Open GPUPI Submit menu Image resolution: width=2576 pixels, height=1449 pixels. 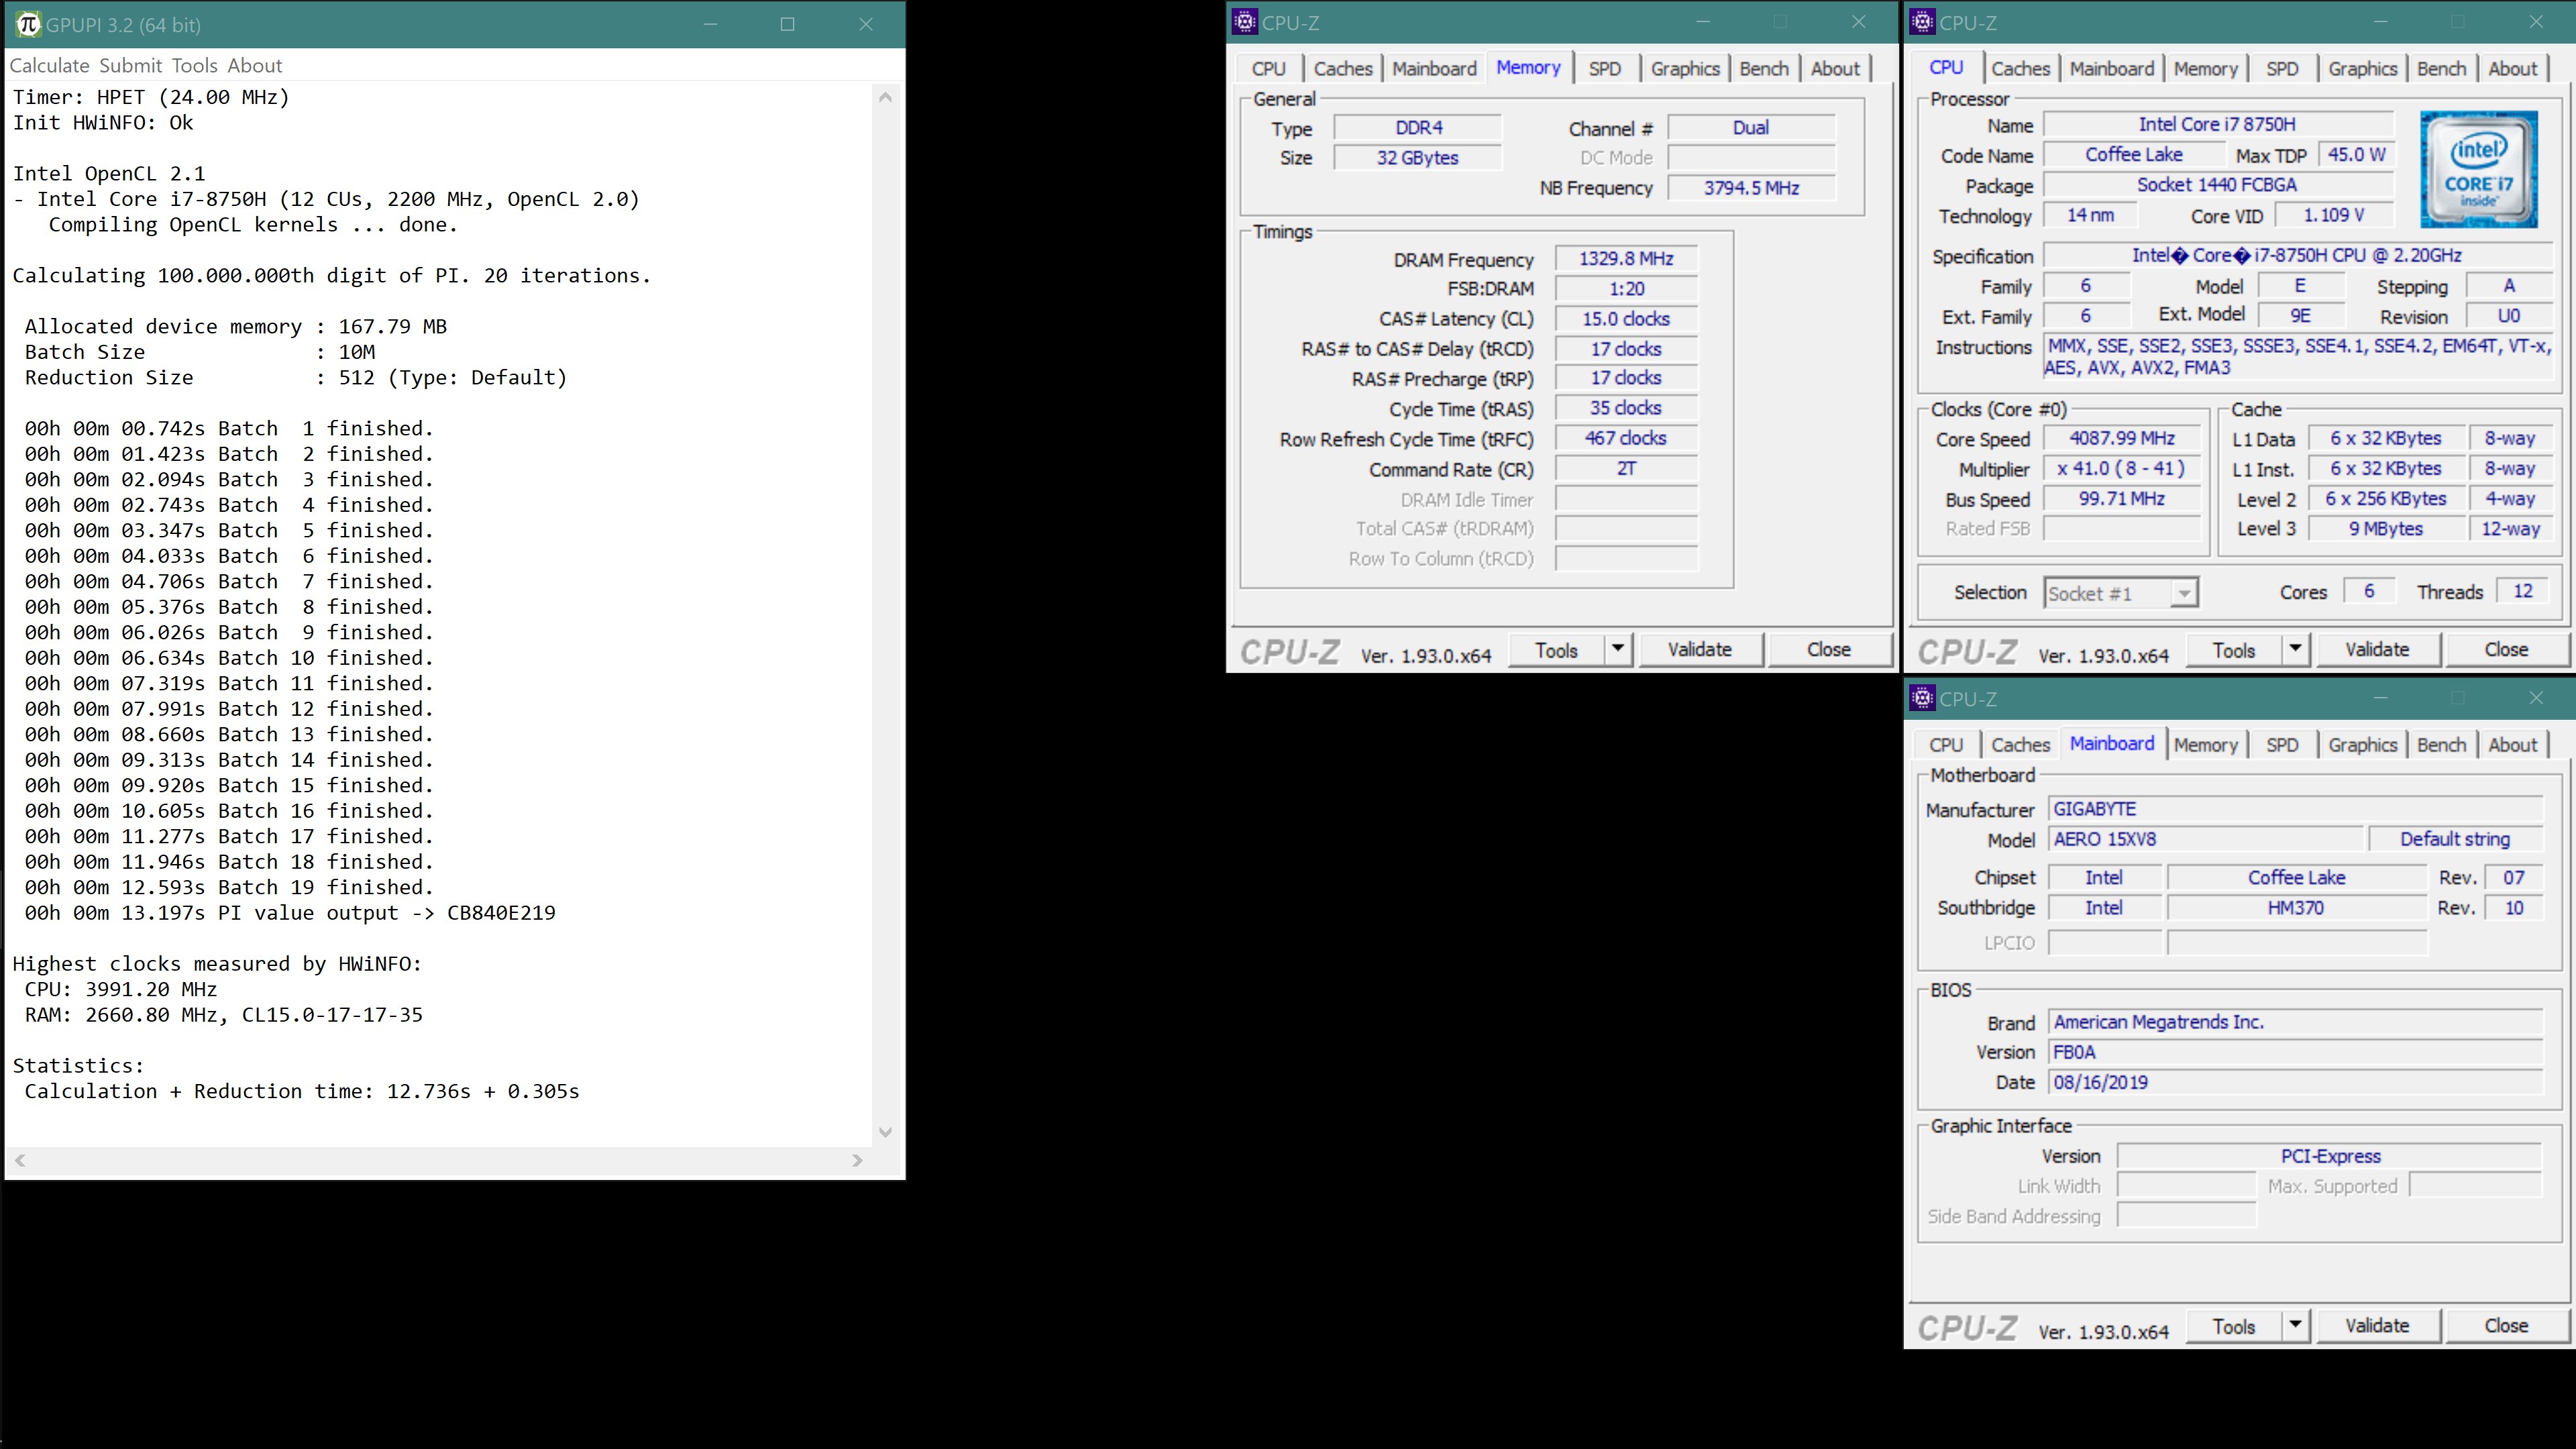[130, 65]
